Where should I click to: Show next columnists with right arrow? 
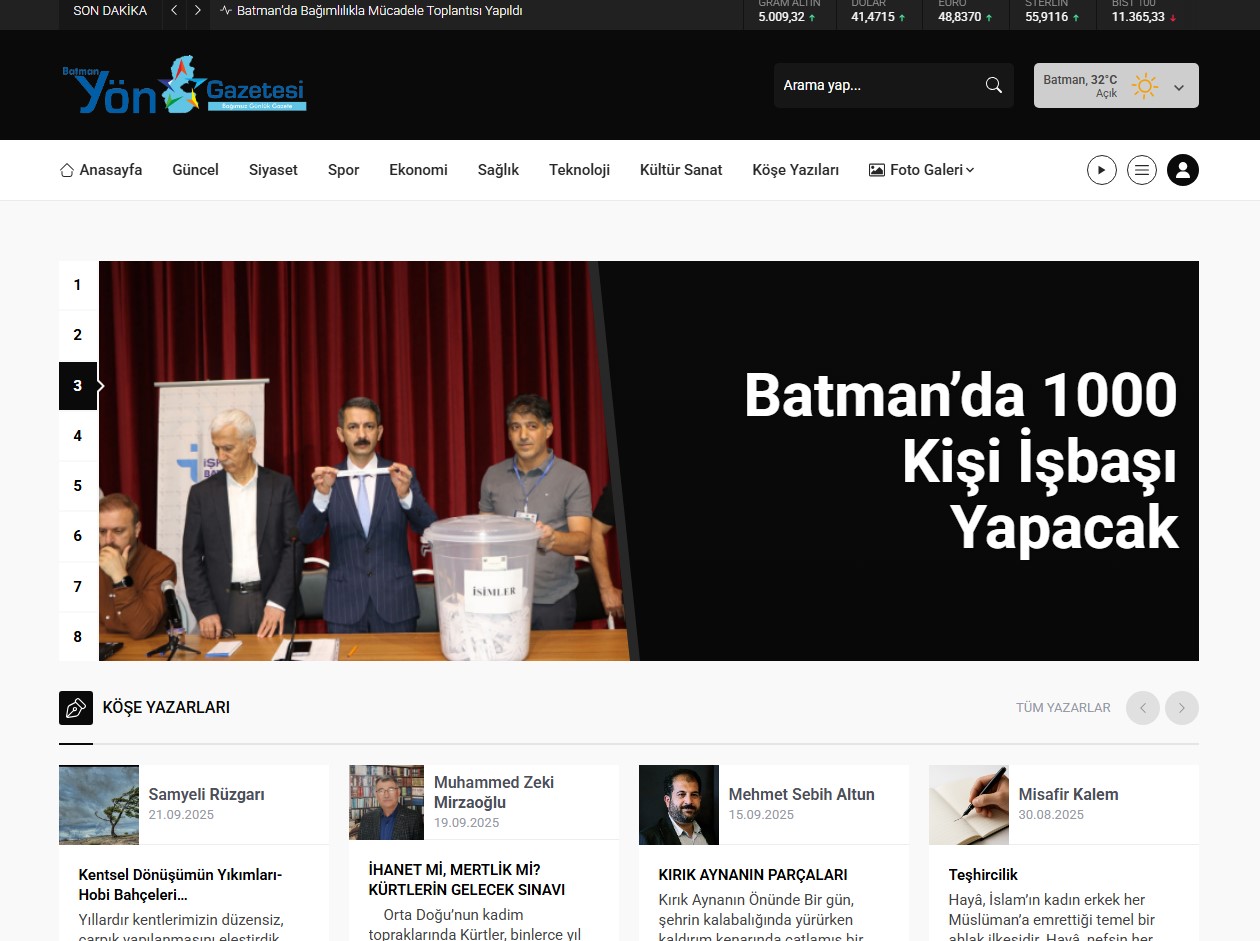click(1181, 708)
